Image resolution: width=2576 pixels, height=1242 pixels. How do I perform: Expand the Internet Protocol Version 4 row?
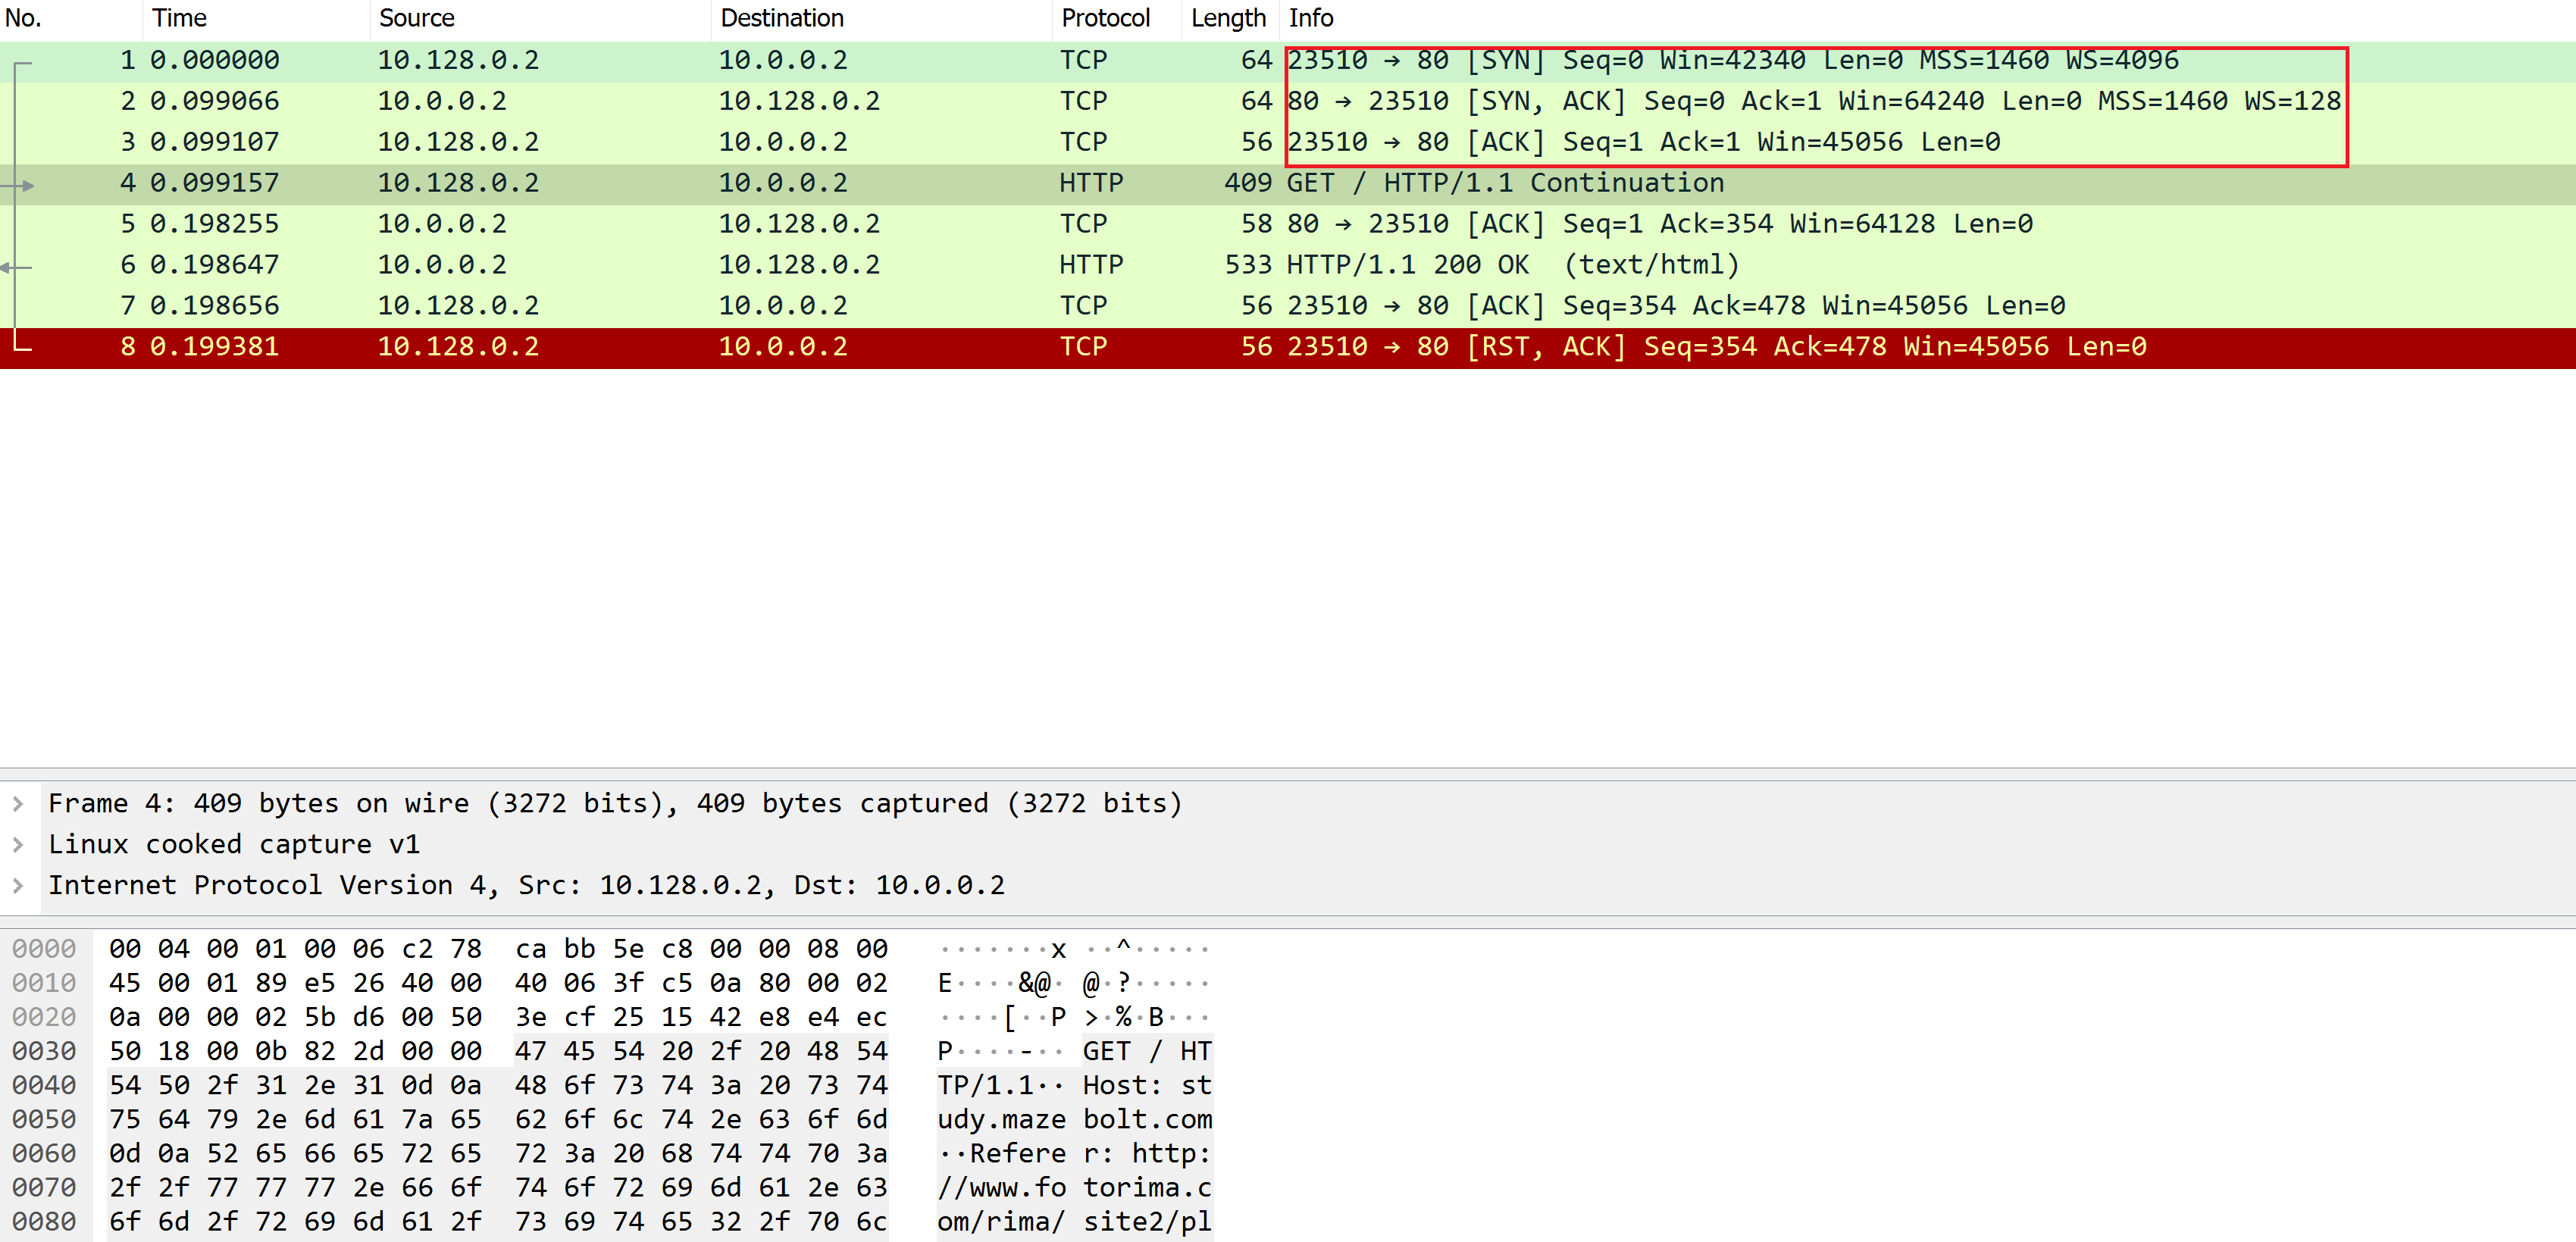[x=18, y=885]
